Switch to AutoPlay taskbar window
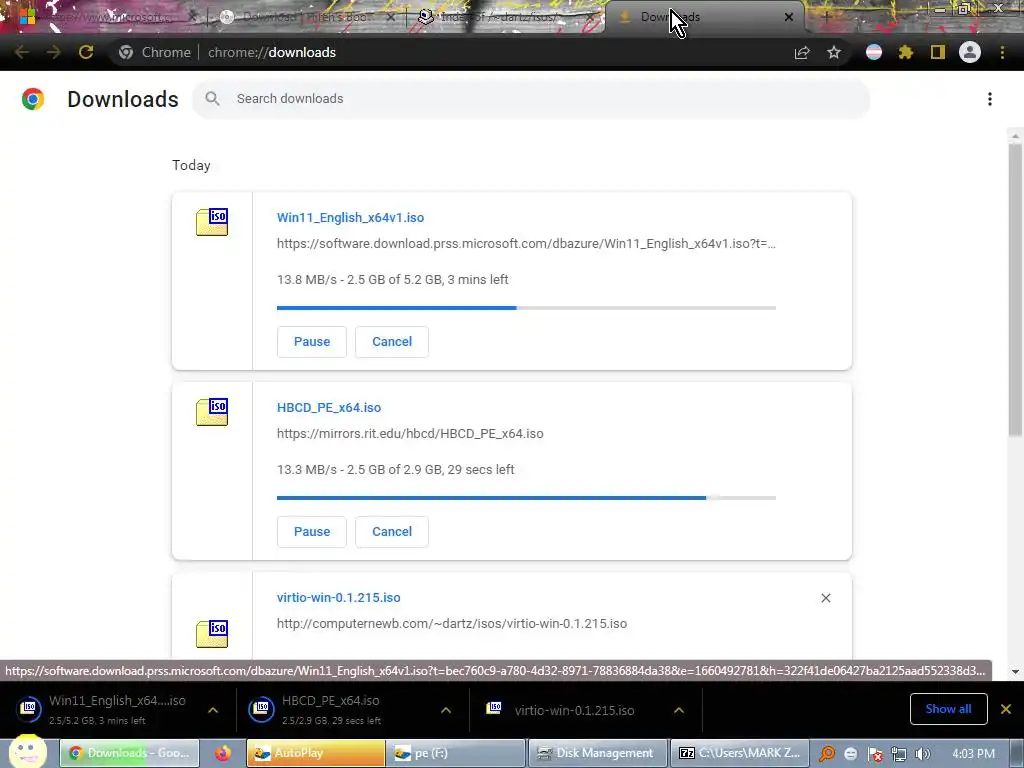This screenshot has width=1024, height=768. 316,753
